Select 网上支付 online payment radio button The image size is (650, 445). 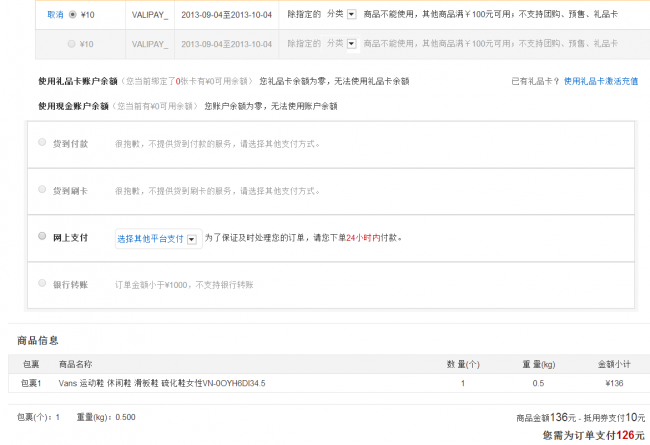tap(42, 237)
